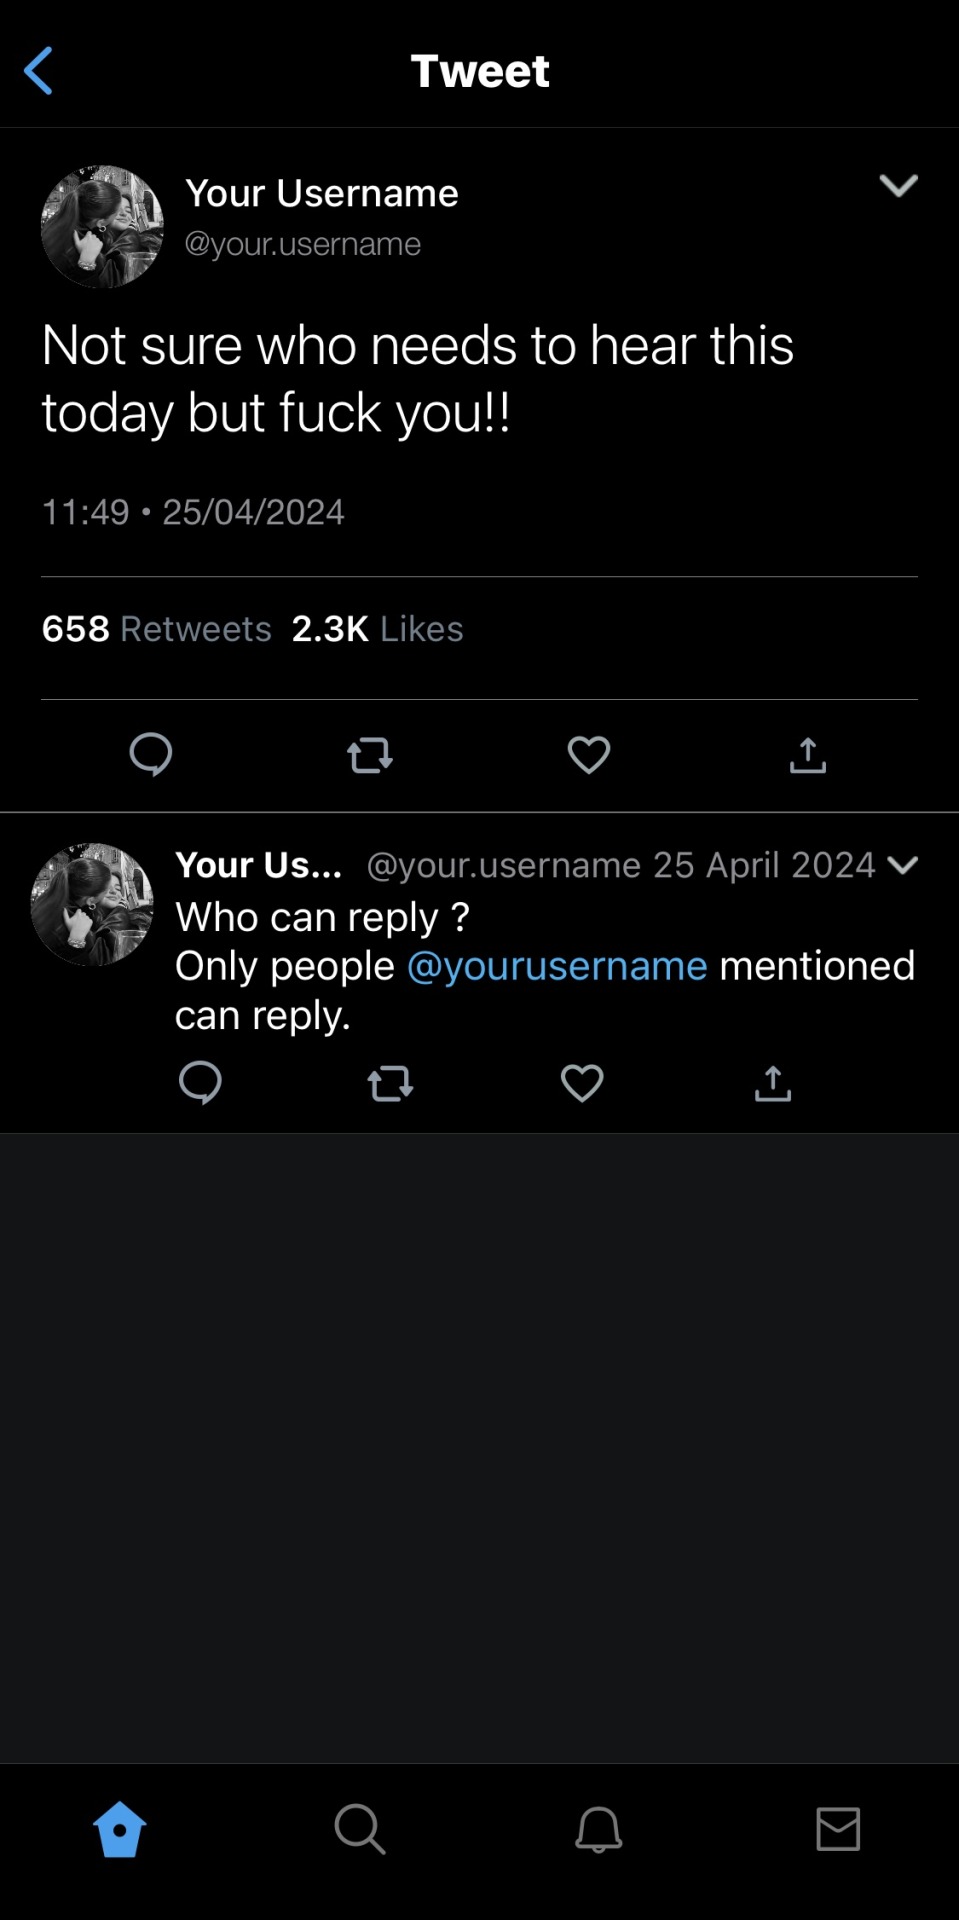Reply to the main tweet
959x1920 pixels.
pyautogui.click(x=151, y=754)
